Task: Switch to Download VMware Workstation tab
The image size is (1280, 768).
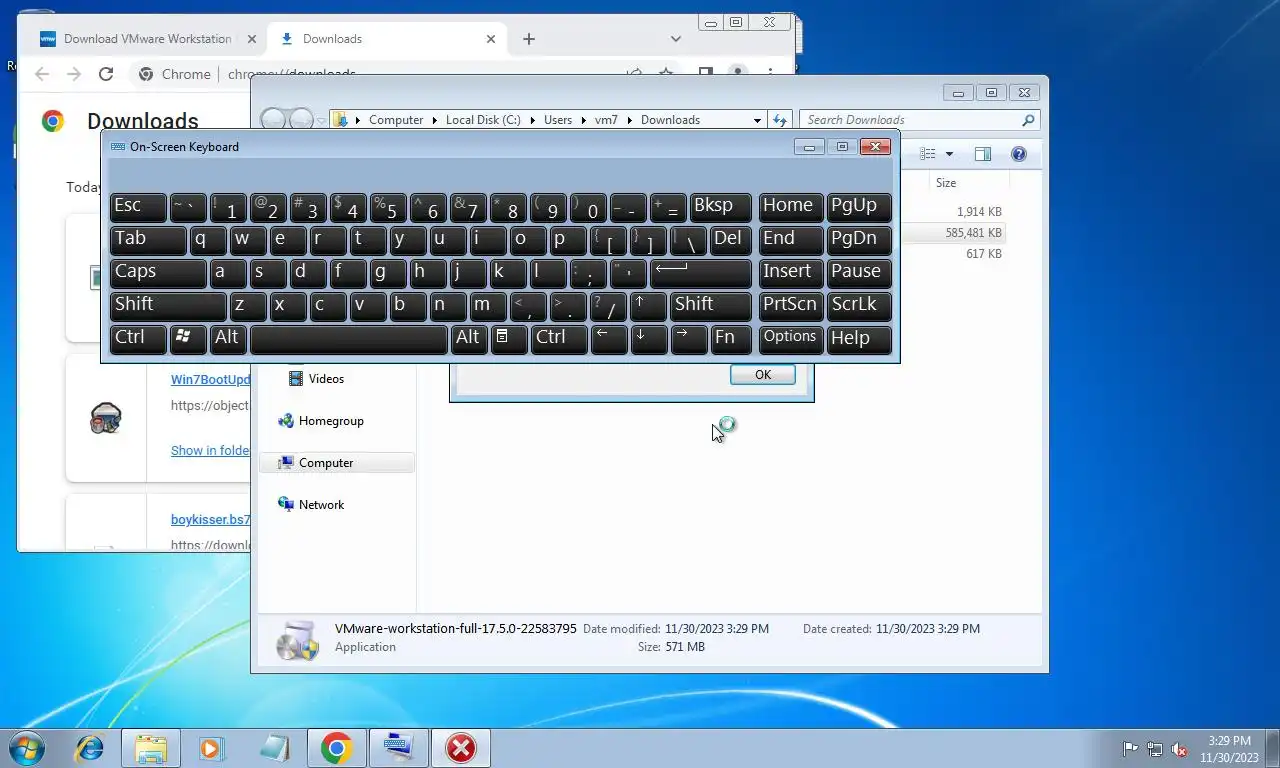Action: click(146, 39)
